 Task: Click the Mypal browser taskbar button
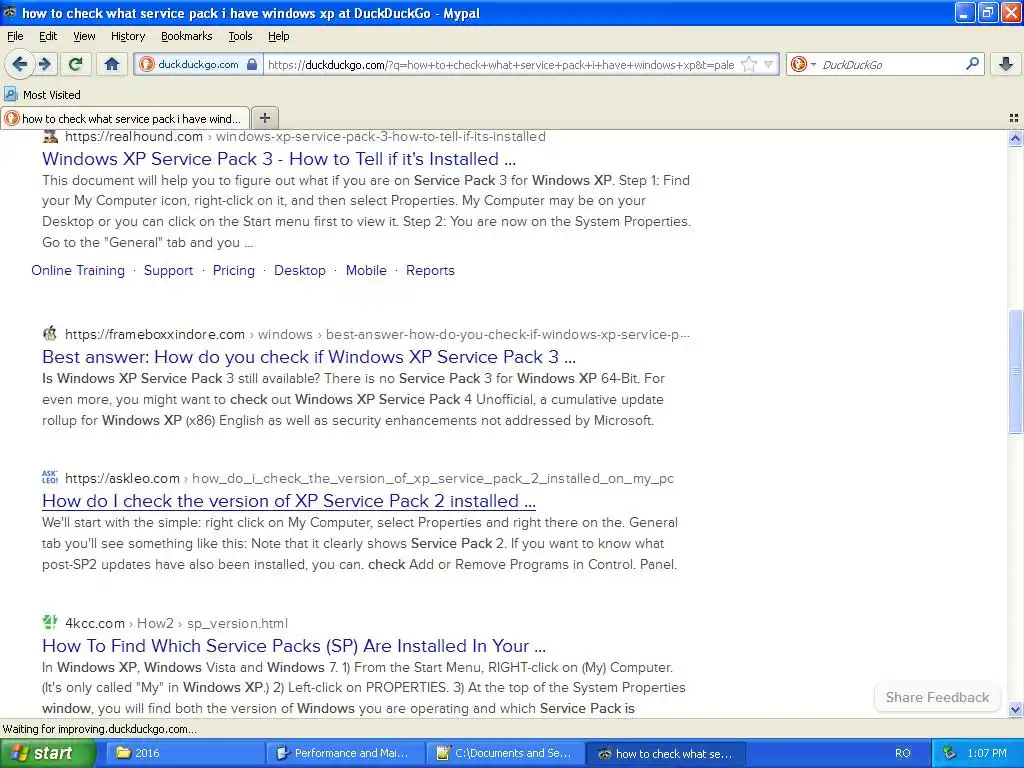665,753
